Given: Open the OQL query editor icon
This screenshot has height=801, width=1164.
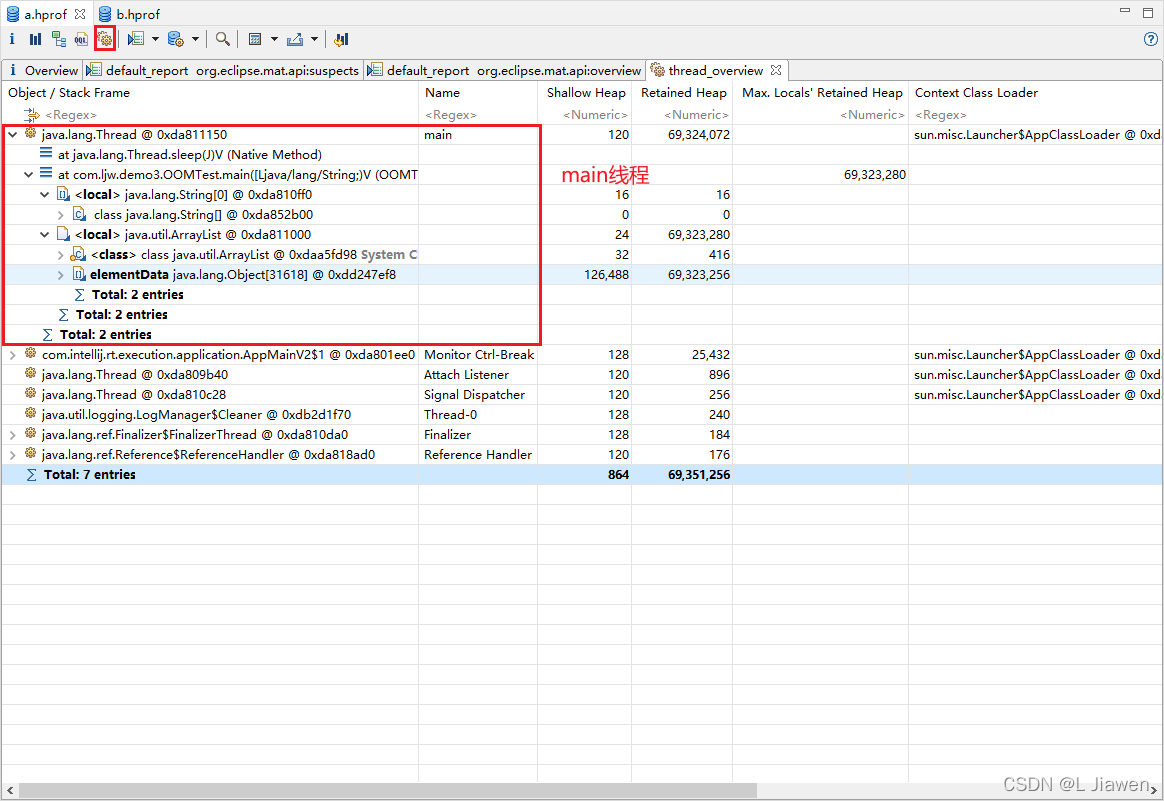Looking at the screenshot, I should (x=81, y=39).
